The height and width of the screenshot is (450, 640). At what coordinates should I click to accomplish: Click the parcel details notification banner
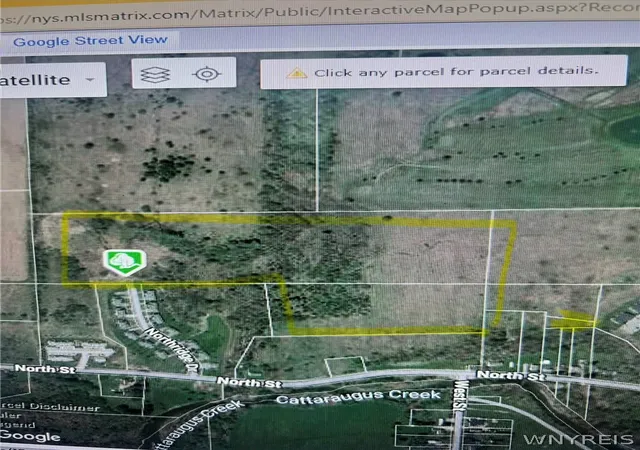point(444,72)
